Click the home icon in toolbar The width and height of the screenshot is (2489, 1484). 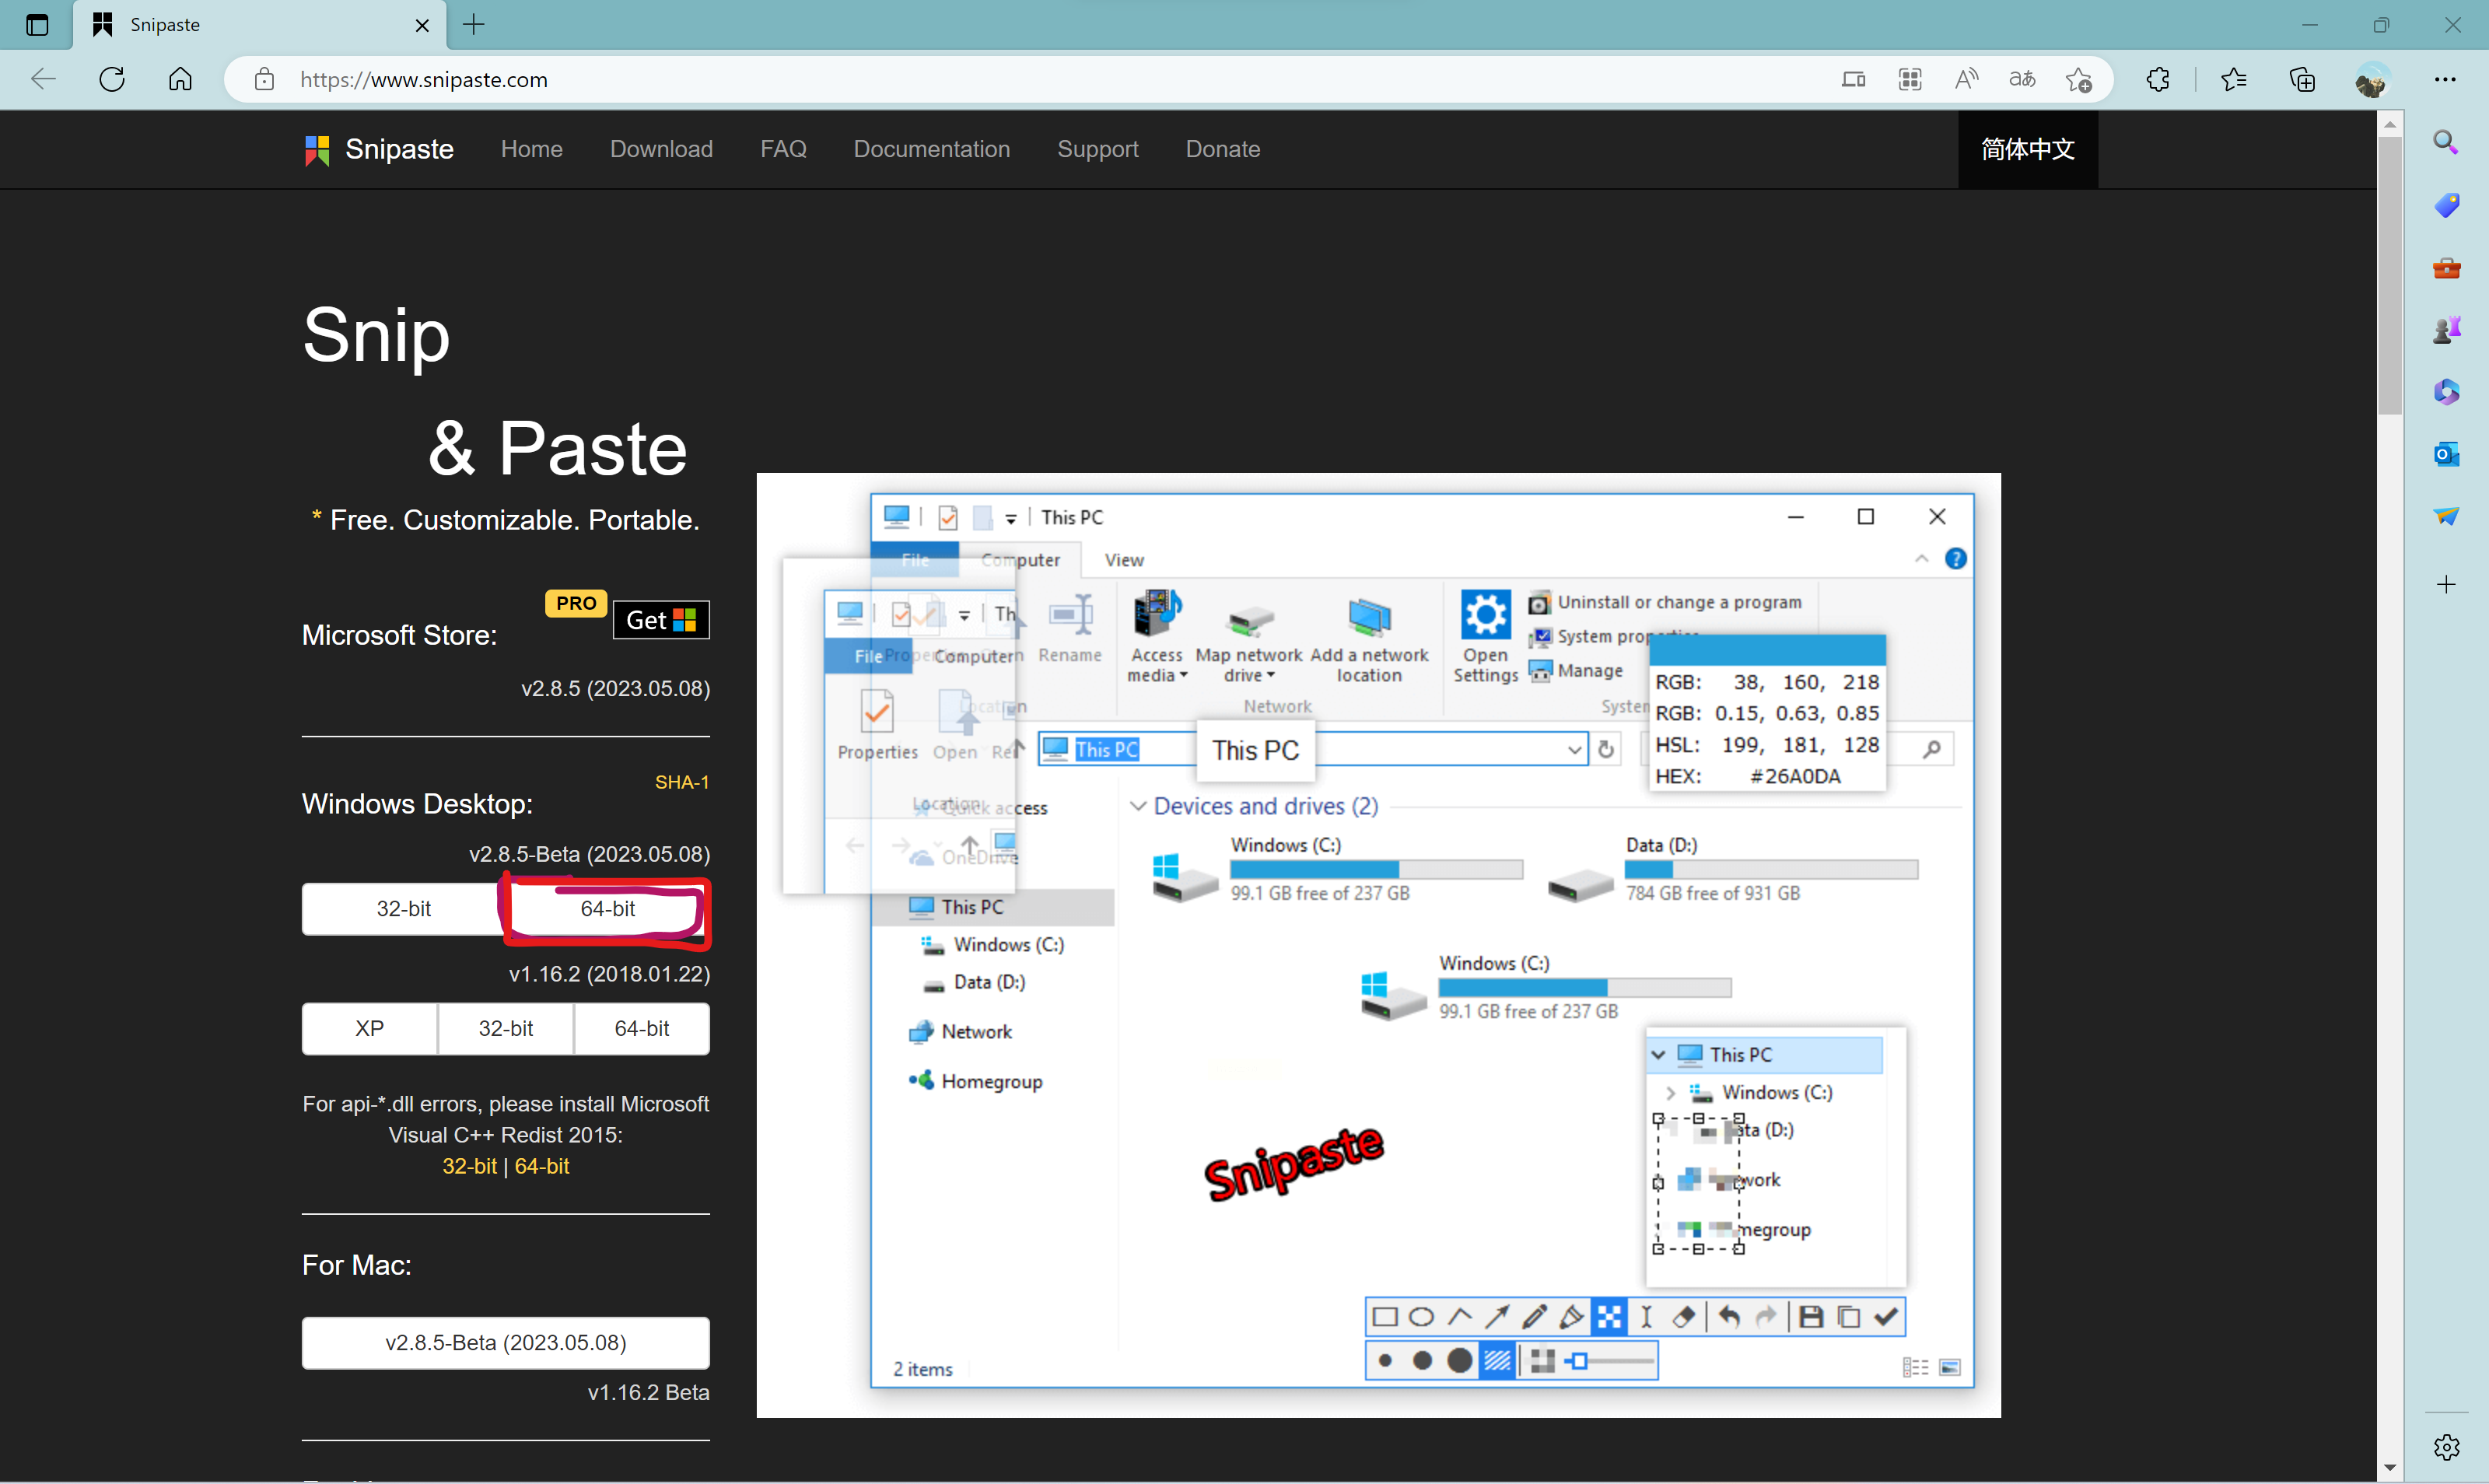point(180,80)
